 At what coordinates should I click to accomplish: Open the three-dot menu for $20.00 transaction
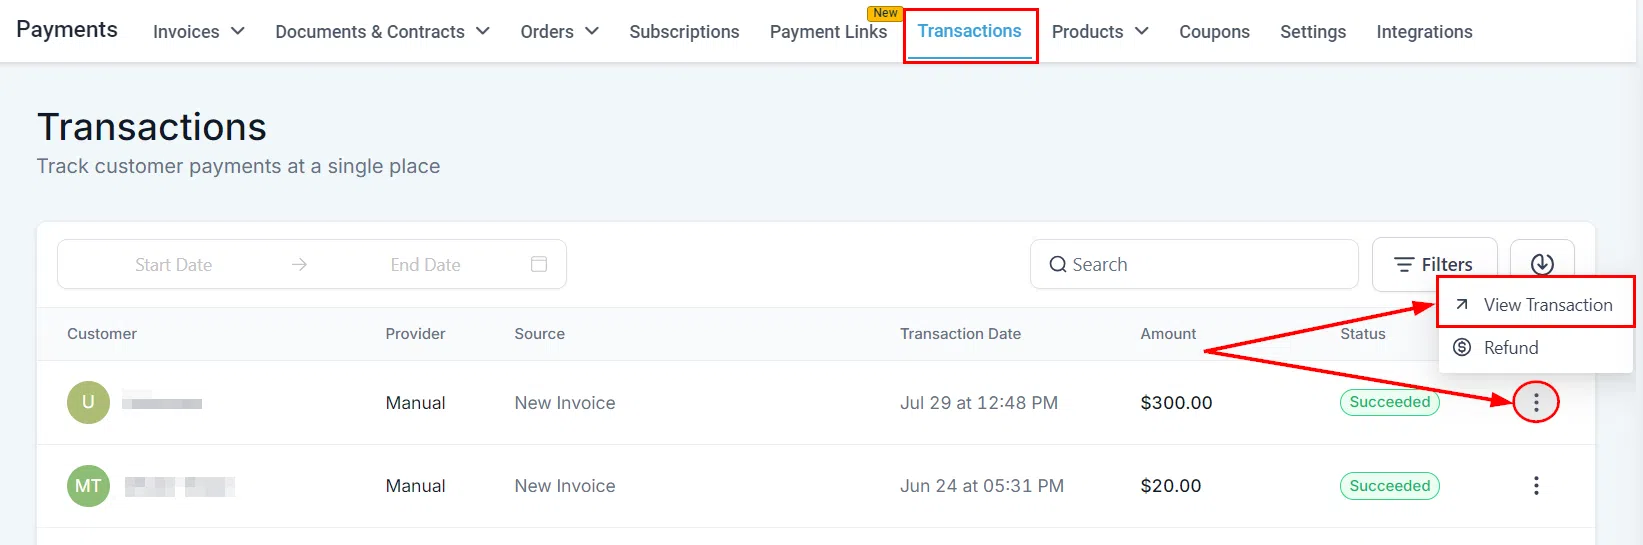(1536, 486)
